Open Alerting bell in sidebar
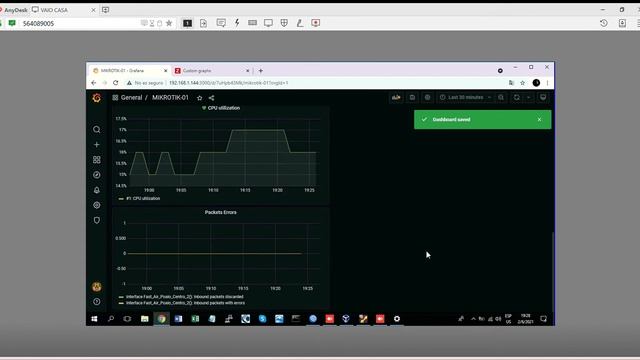Screen dimensions: 640x360 click(97, 190)
